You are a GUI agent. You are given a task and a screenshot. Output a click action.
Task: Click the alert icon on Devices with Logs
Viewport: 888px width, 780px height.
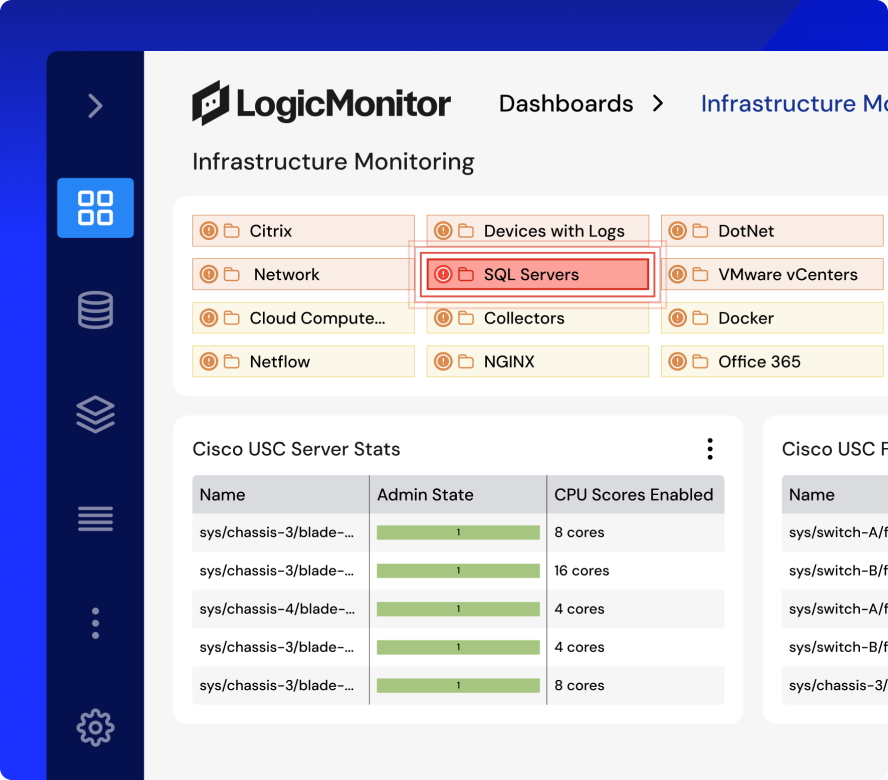click(443, 231)
